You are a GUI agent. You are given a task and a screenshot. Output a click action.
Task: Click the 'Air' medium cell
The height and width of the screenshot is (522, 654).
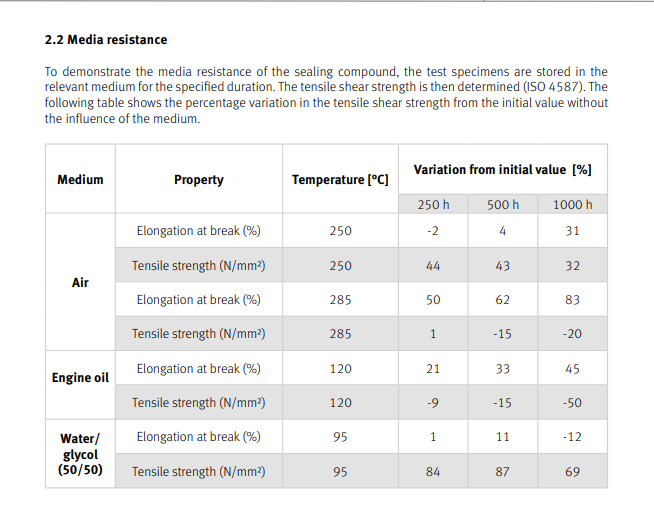pyautogui.click(x=80, y=283)
